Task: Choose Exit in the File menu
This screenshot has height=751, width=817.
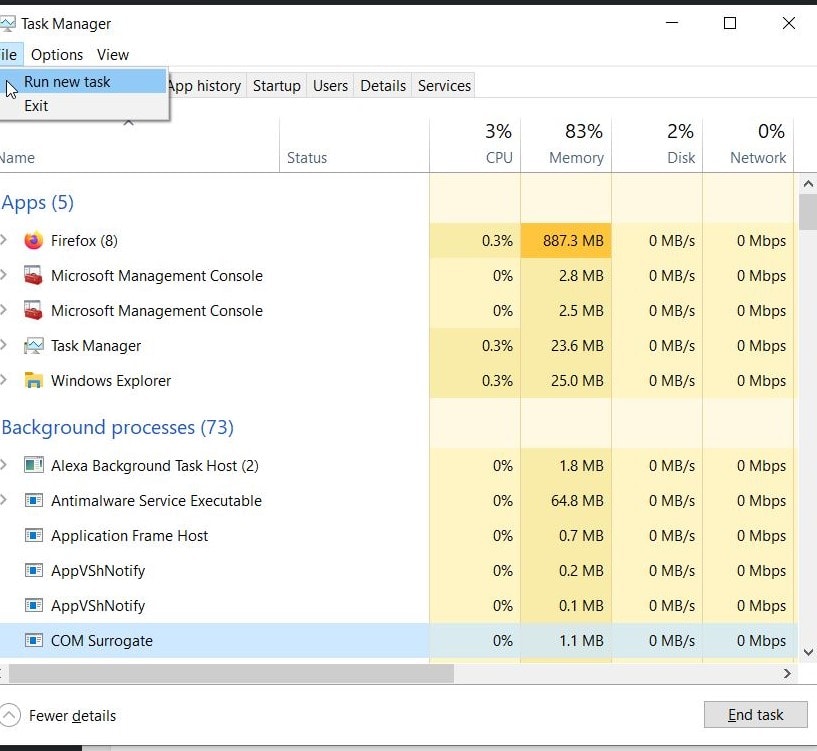Action: tap(83, 106)
